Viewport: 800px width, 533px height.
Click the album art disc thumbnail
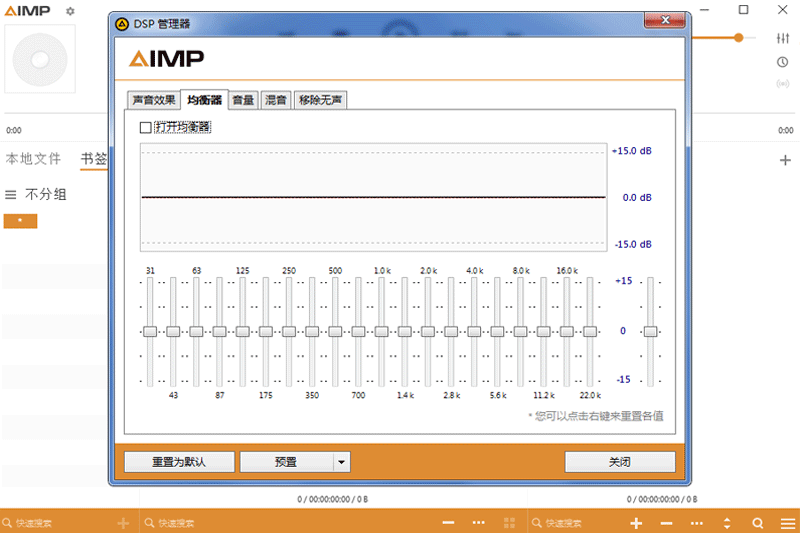[x=40, y=59]
